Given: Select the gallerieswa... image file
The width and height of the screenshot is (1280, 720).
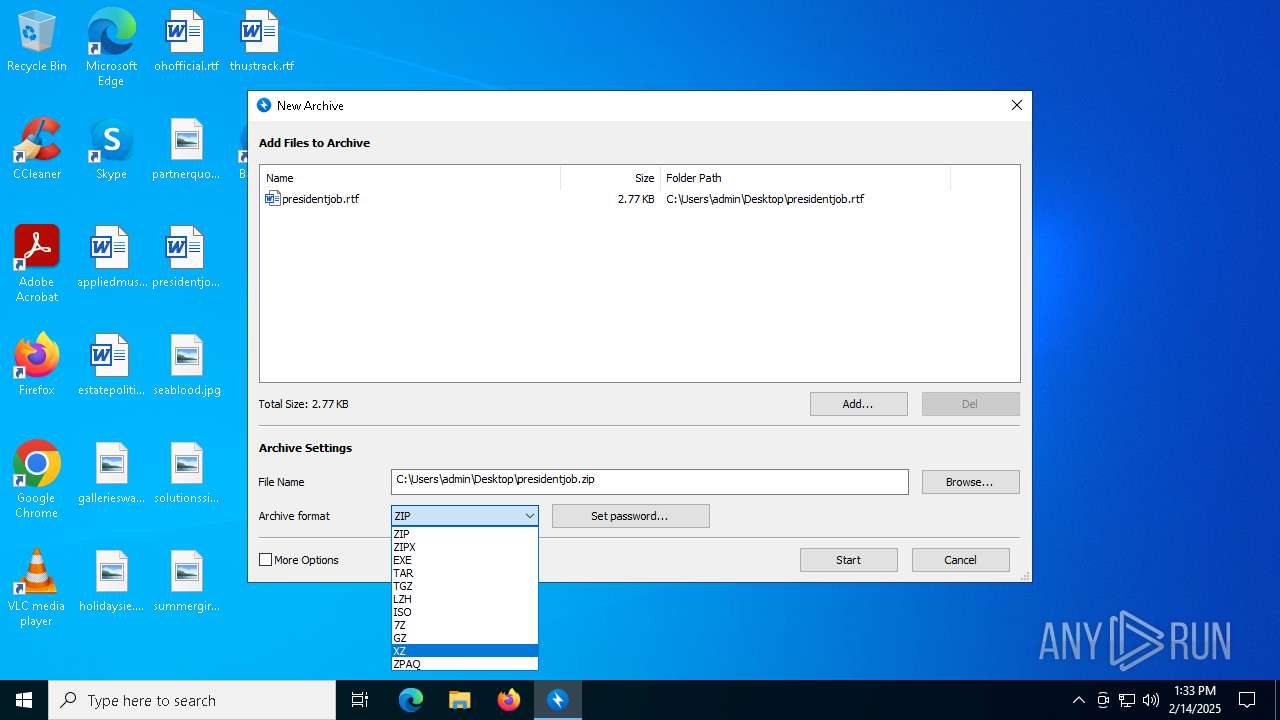Looking at the screenshot, I should click(111, 474).
